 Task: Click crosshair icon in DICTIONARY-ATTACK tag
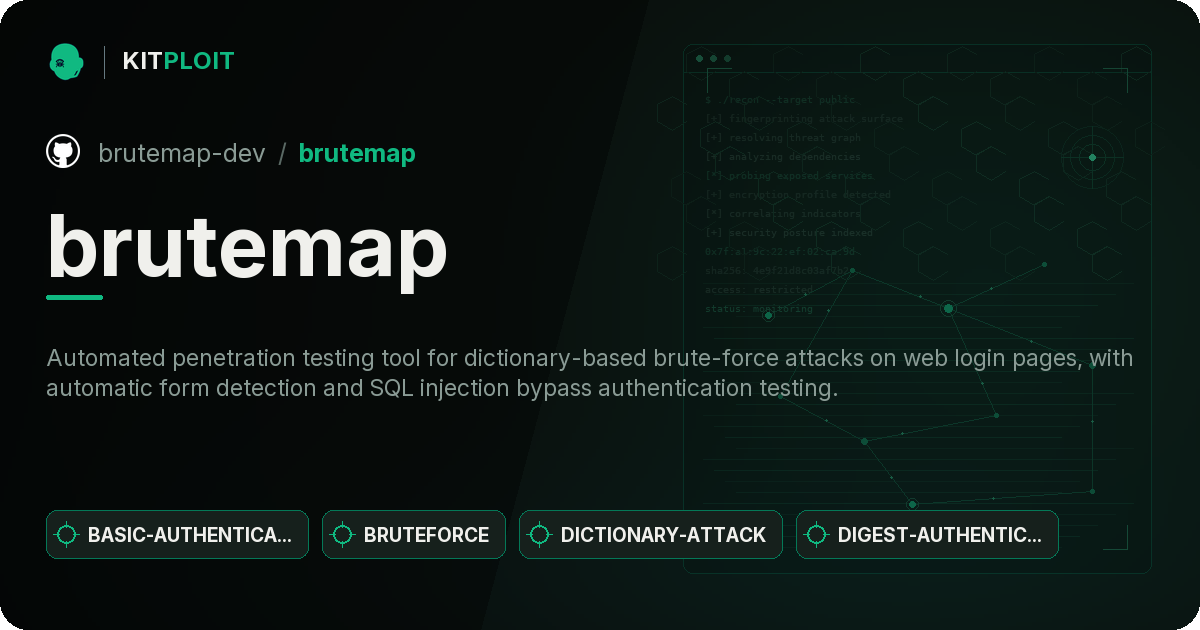[540, 535]
